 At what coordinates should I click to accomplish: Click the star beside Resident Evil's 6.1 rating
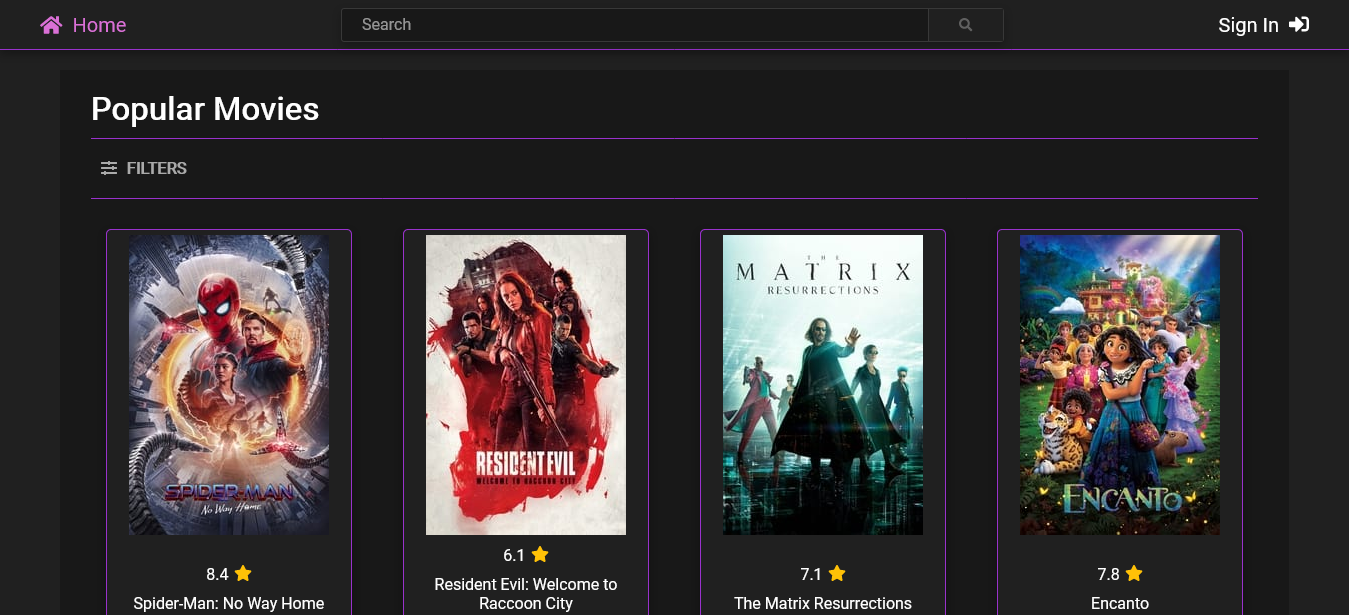[540, 554]
